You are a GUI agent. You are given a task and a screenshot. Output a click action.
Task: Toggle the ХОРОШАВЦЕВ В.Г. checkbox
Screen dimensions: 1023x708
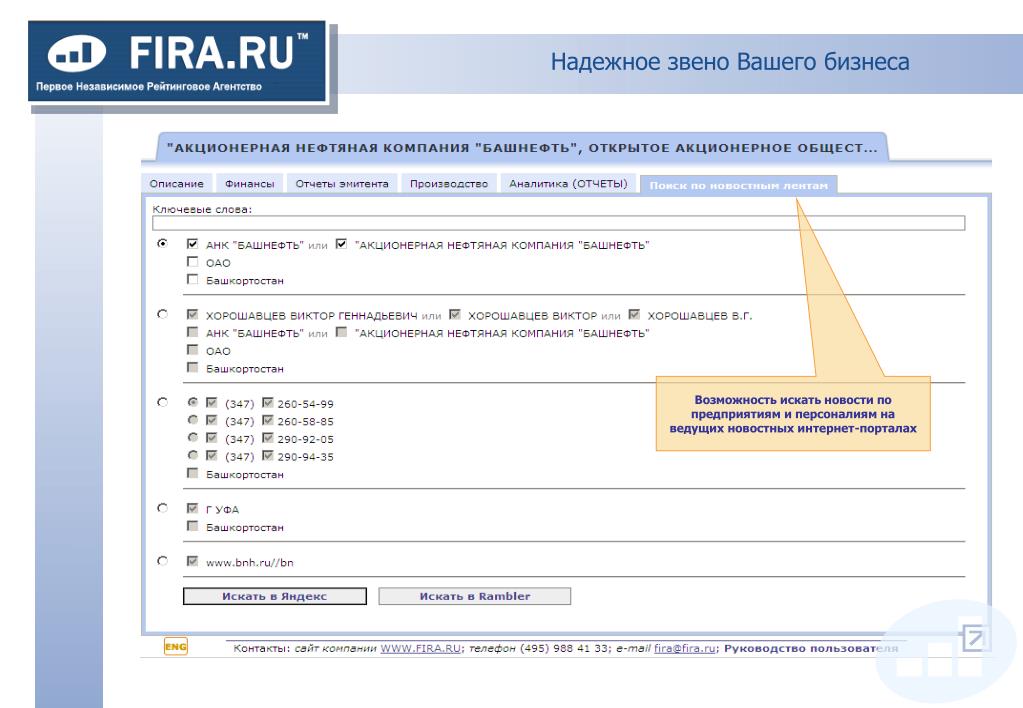click(x=634, y=315)
